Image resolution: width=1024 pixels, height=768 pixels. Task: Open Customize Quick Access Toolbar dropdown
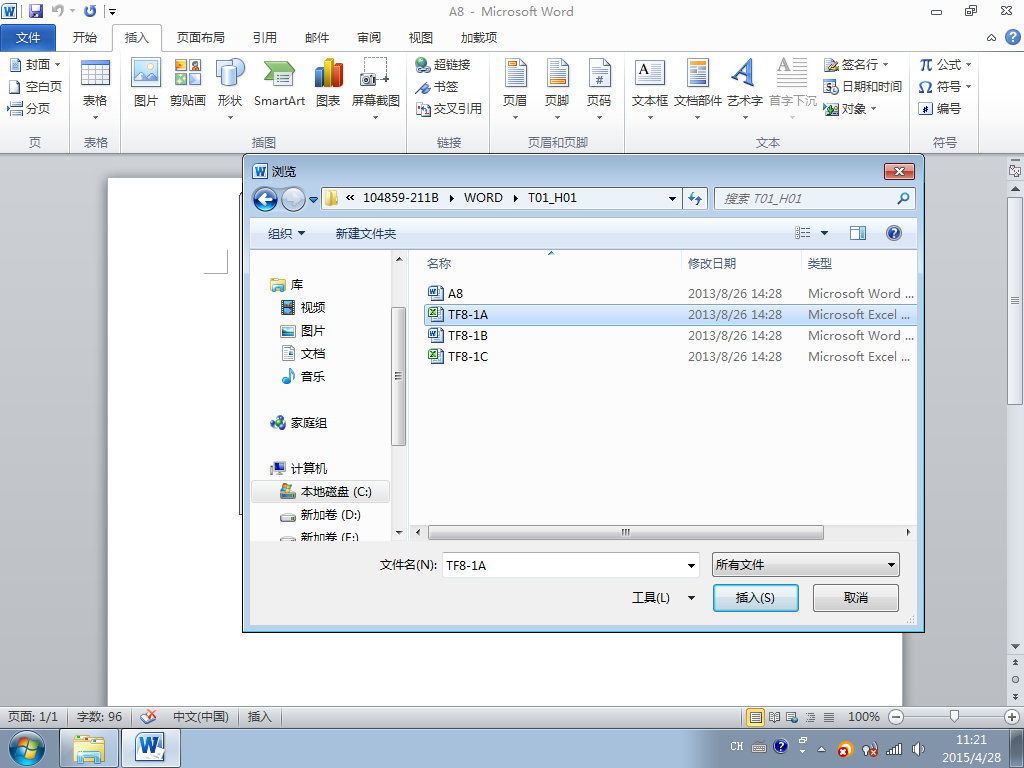112,12
